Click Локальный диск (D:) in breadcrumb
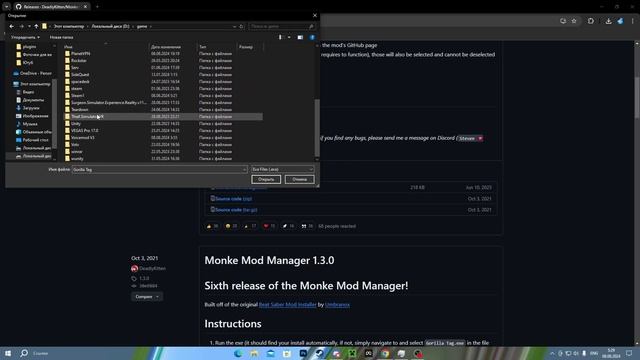The image size is (640, 360). click(x=110, y=26)
